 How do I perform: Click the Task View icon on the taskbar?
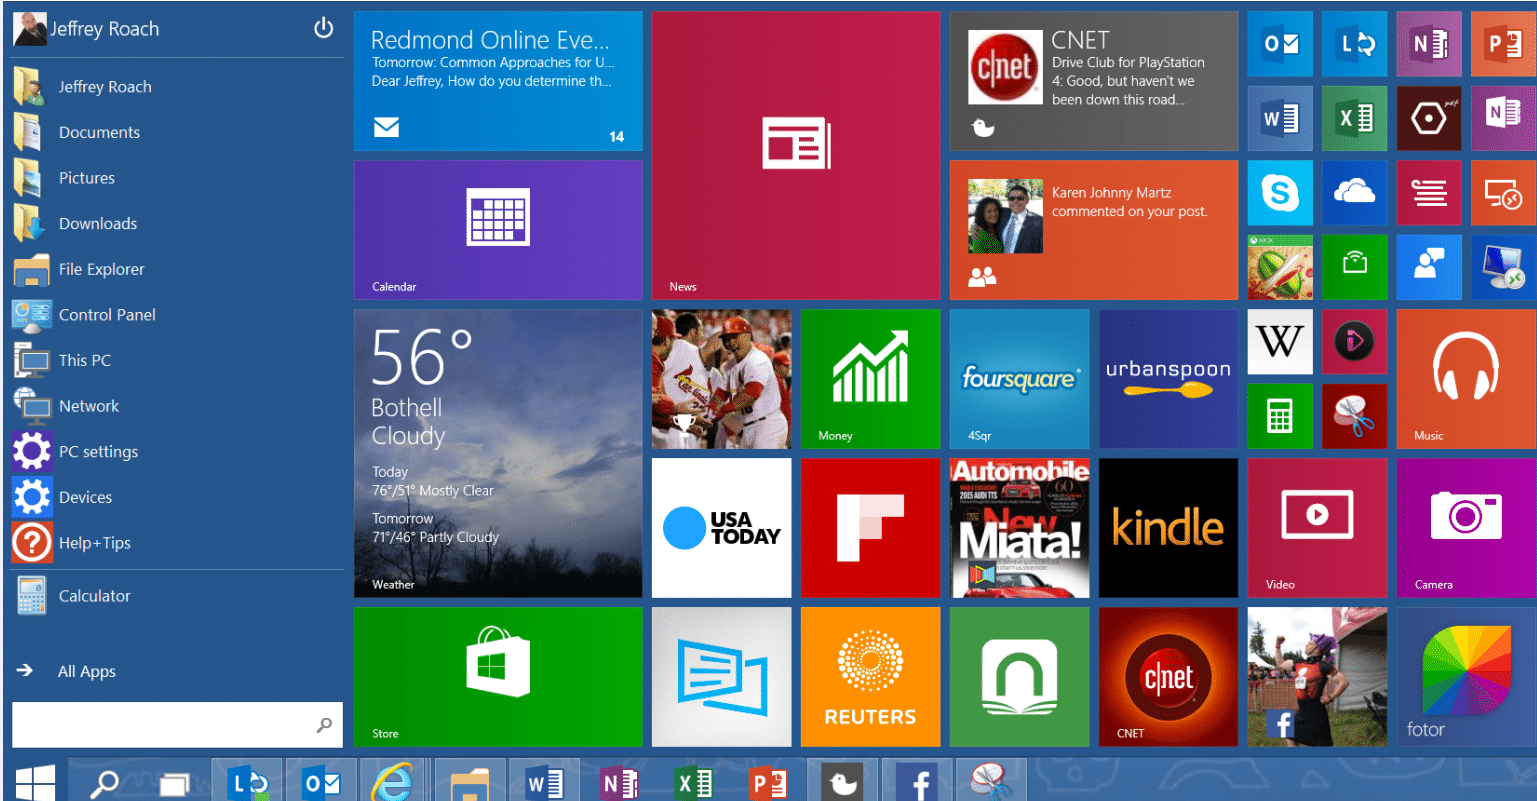(x=175, y=783)
